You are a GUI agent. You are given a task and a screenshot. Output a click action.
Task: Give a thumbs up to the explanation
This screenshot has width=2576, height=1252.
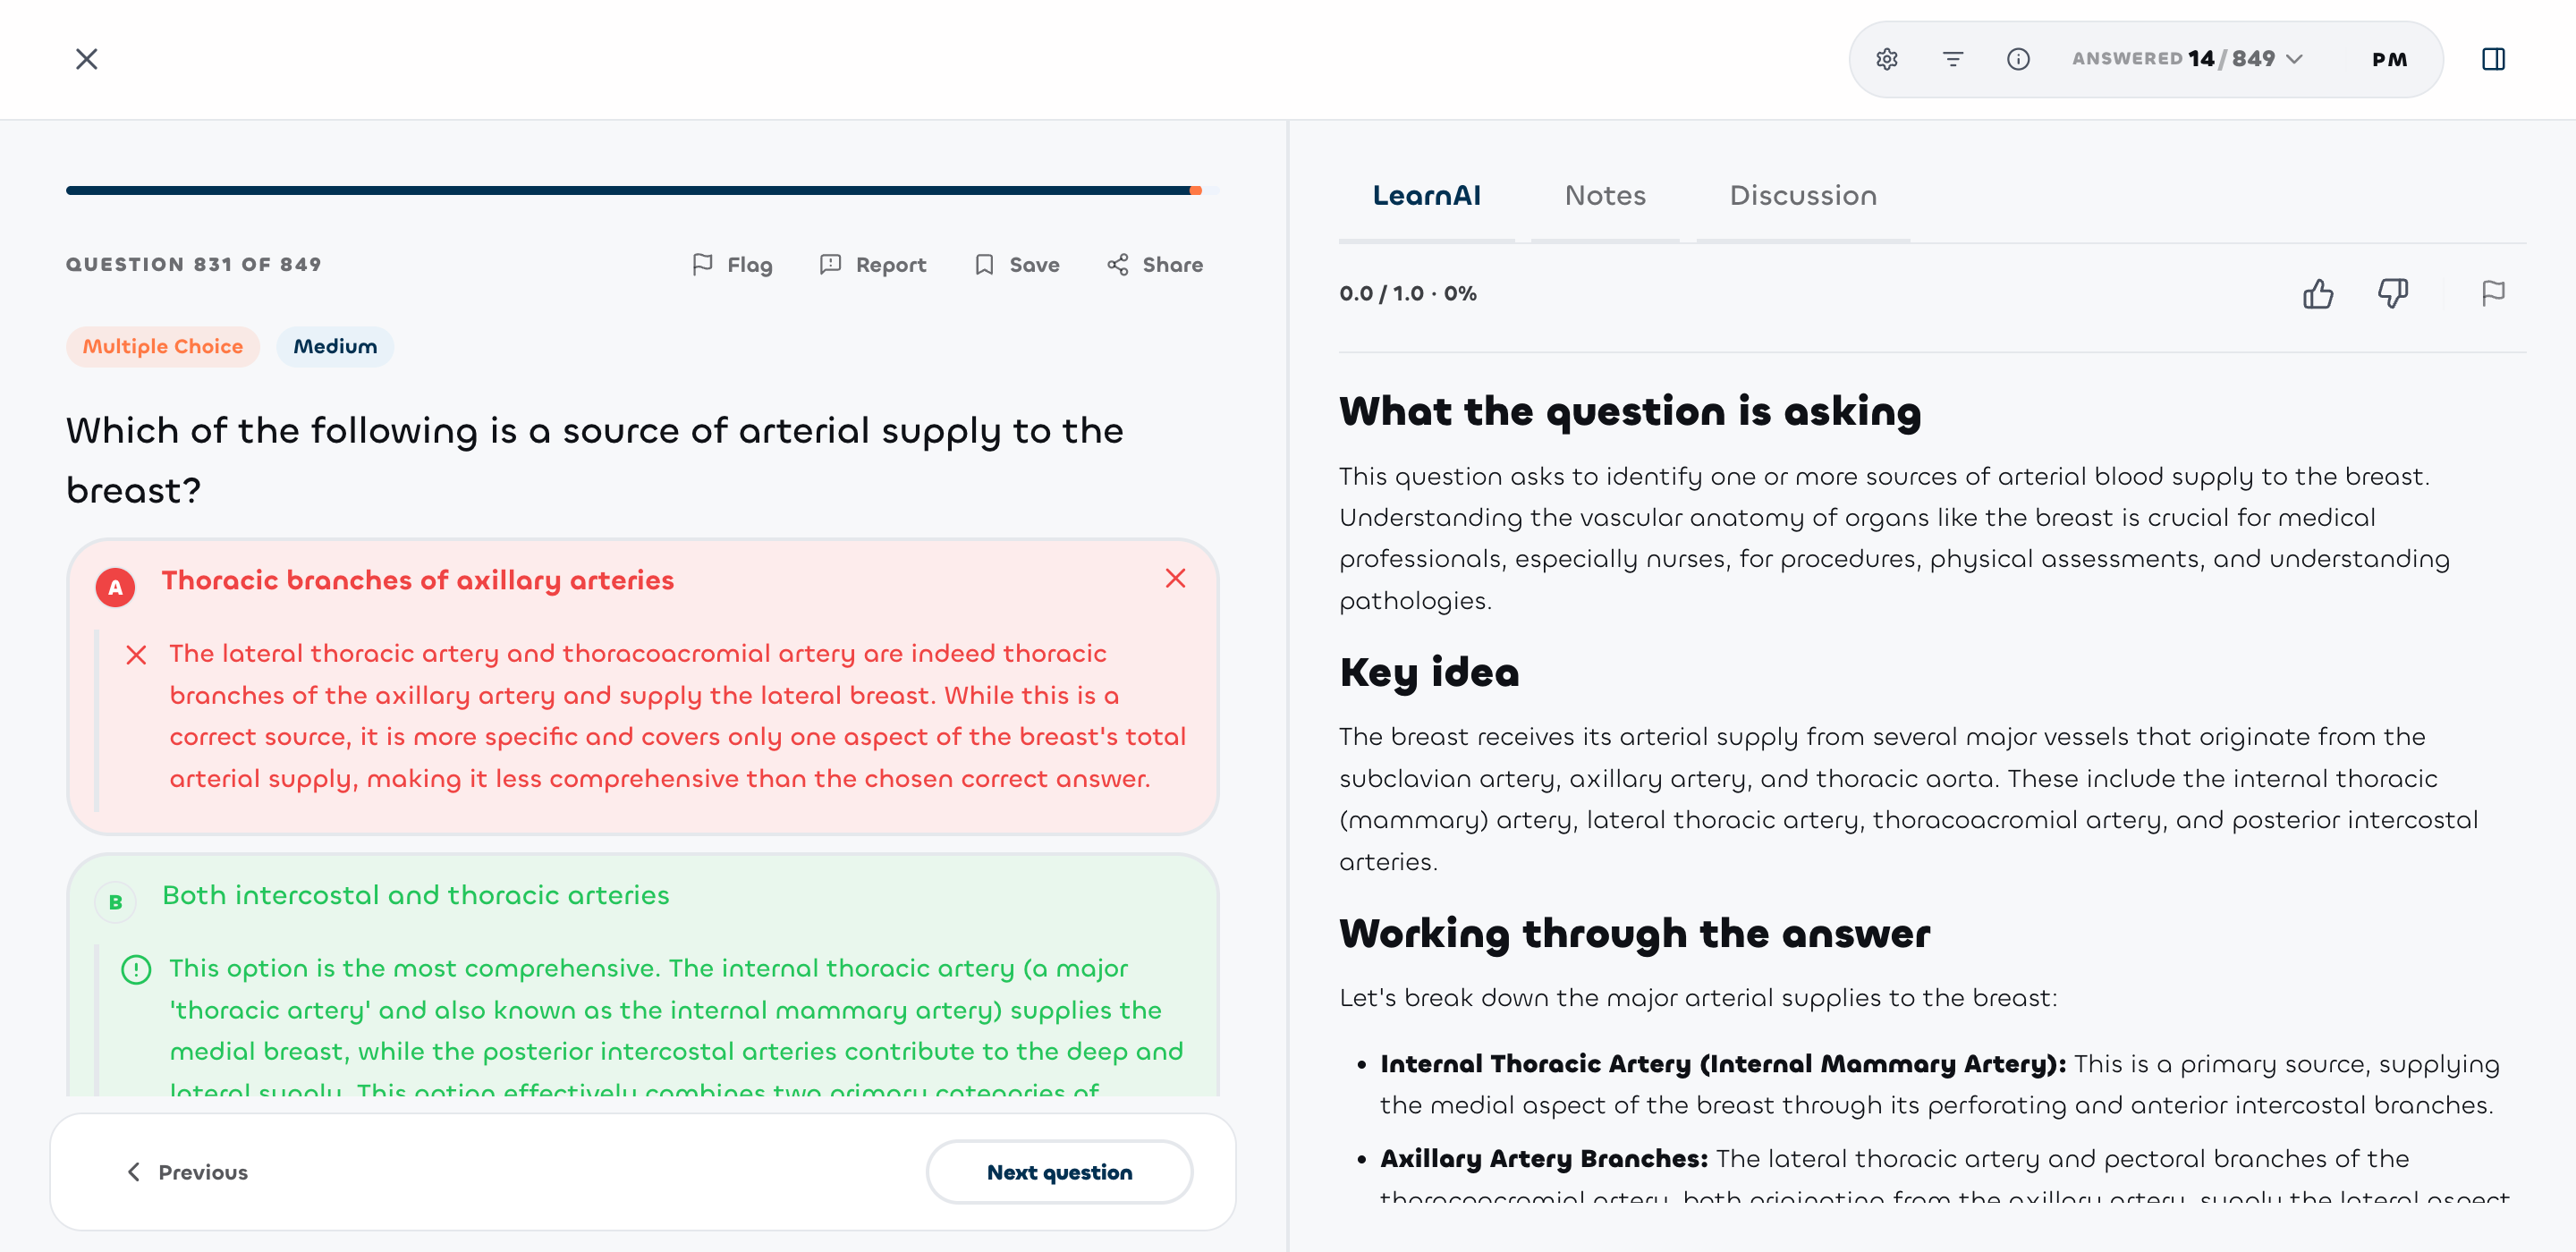(2317, 294)
